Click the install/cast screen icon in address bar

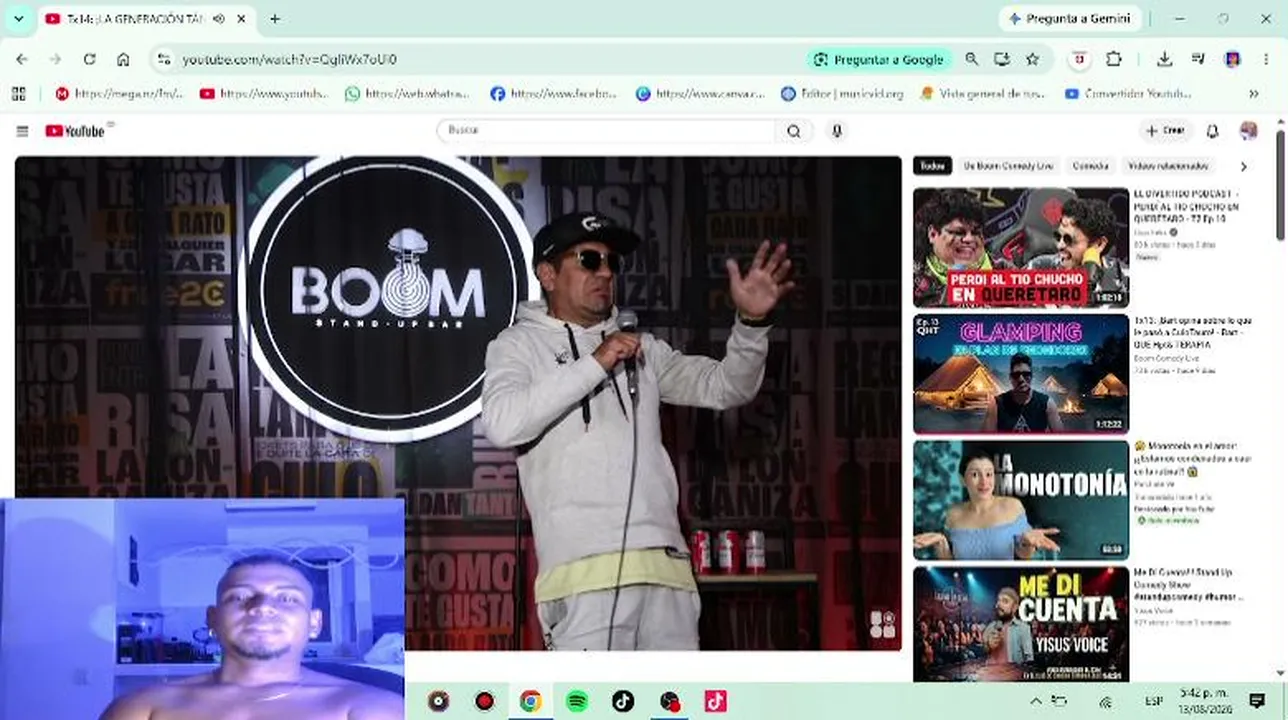click(x=1002, y=59)
